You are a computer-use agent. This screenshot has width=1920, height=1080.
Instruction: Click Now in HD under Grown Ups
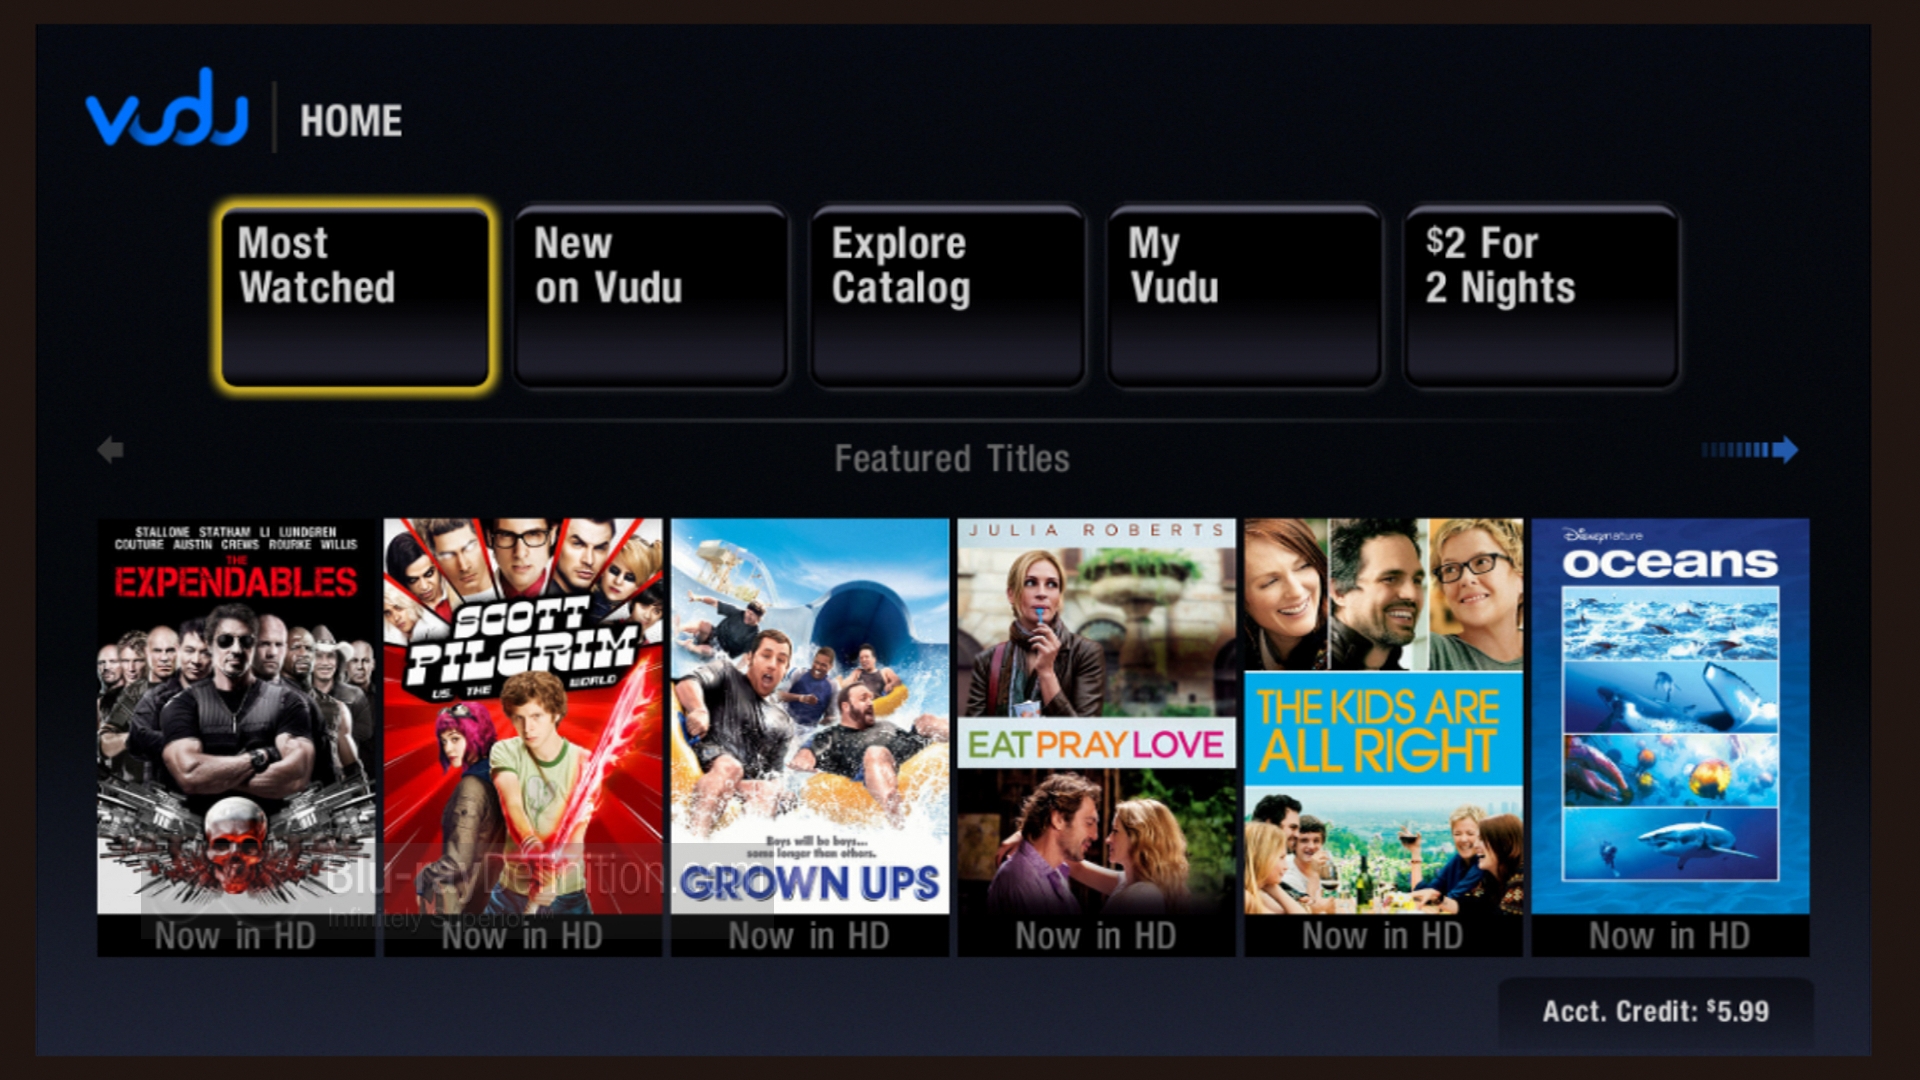point(809,936)
